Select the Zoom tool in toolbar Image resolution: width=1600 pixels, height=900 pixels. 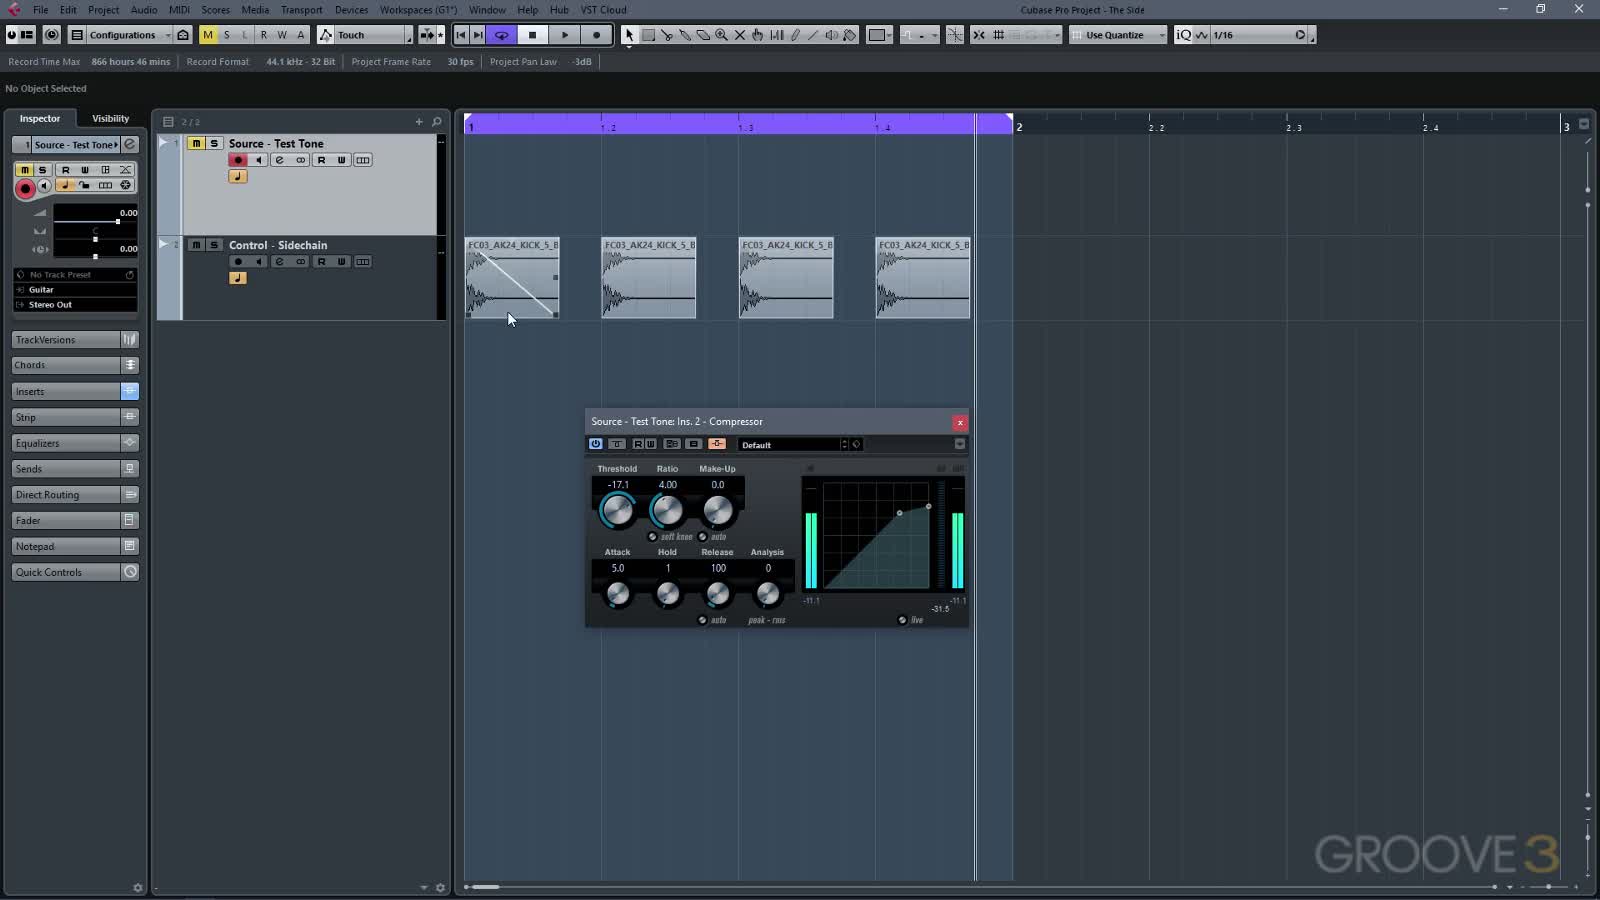(x=720, y=34)
